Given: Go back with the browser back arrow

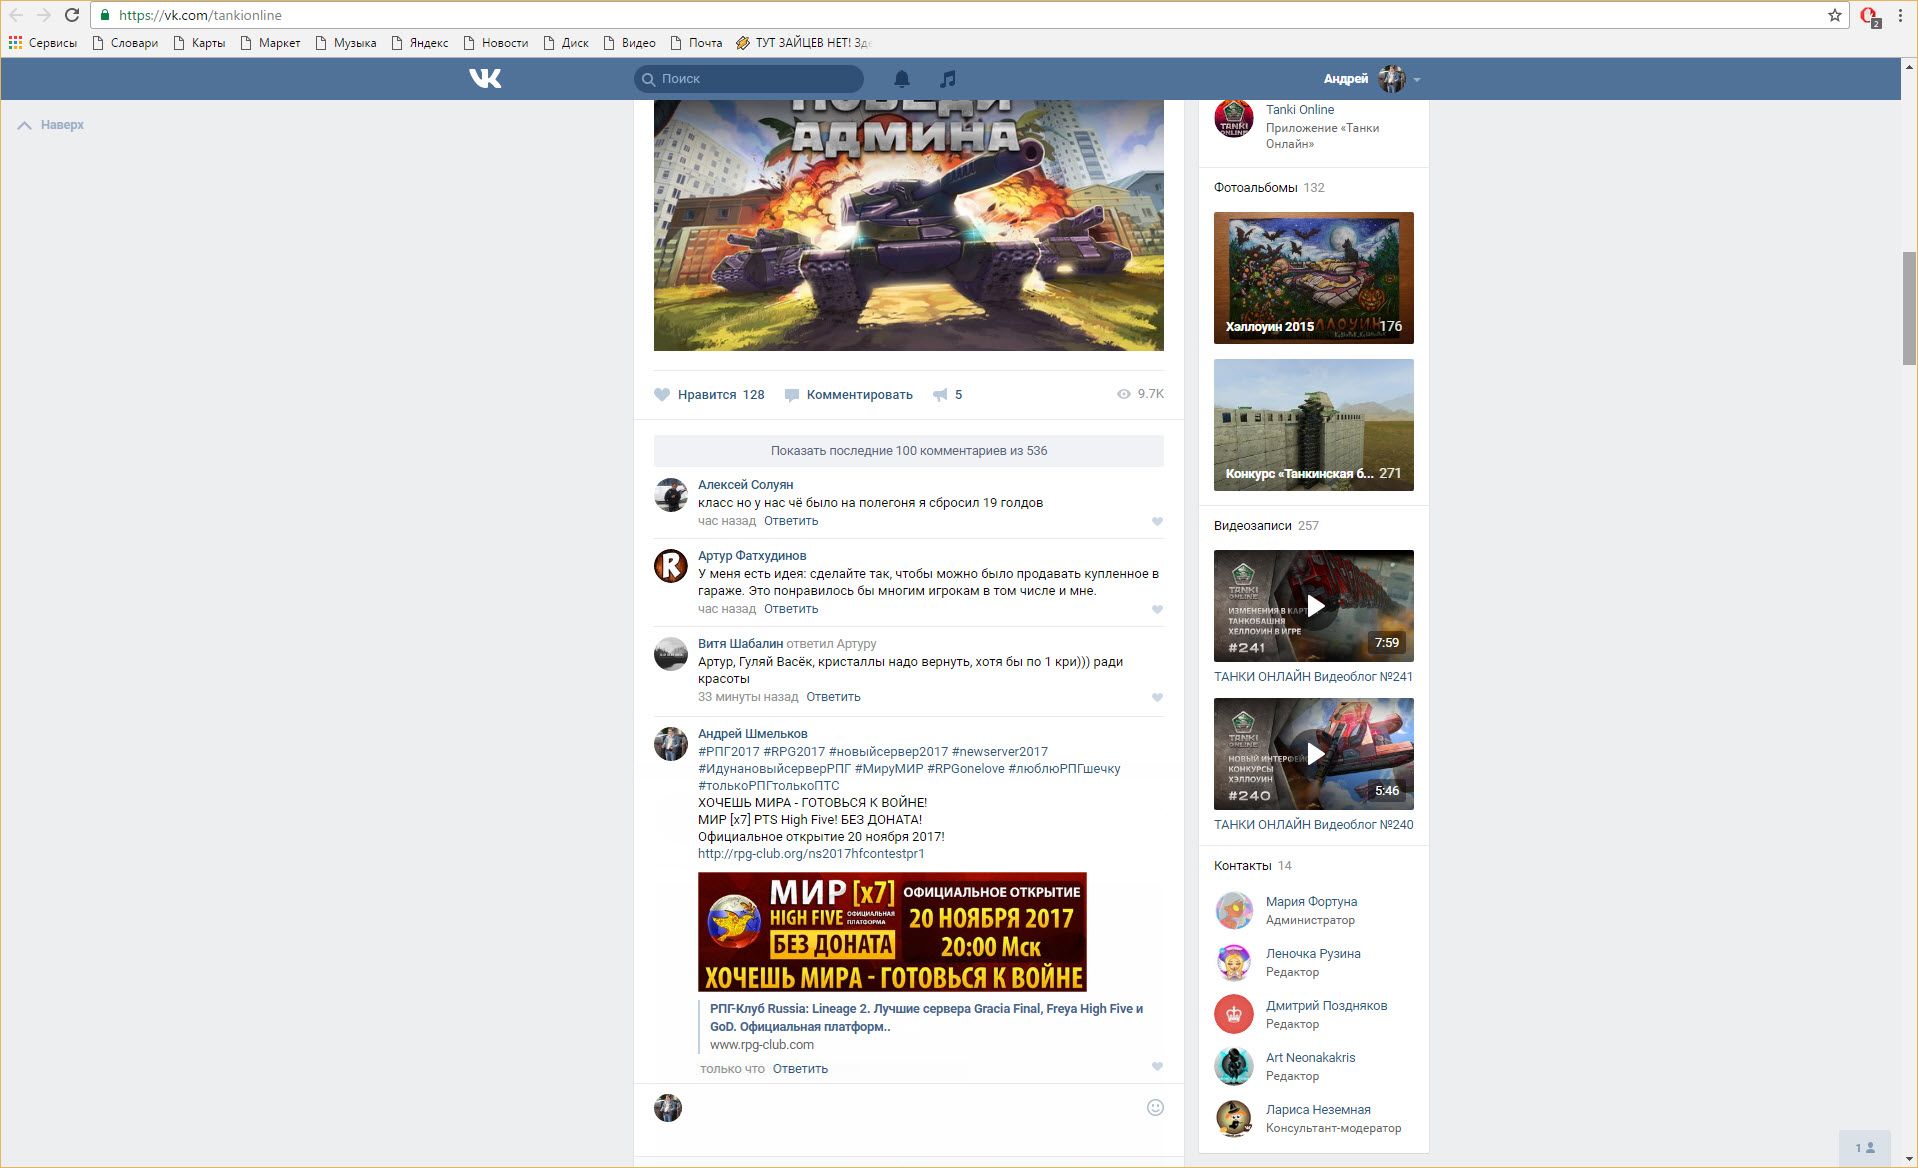Looking at the screenshot, I should point(16,15).
